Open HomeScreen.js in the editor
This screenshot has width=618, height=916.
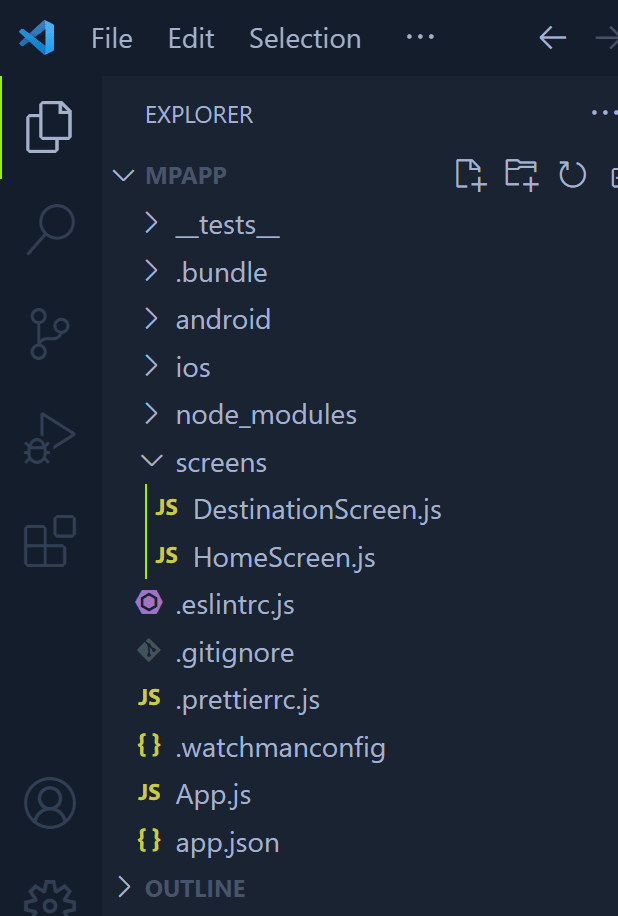(x=284, y=557)
